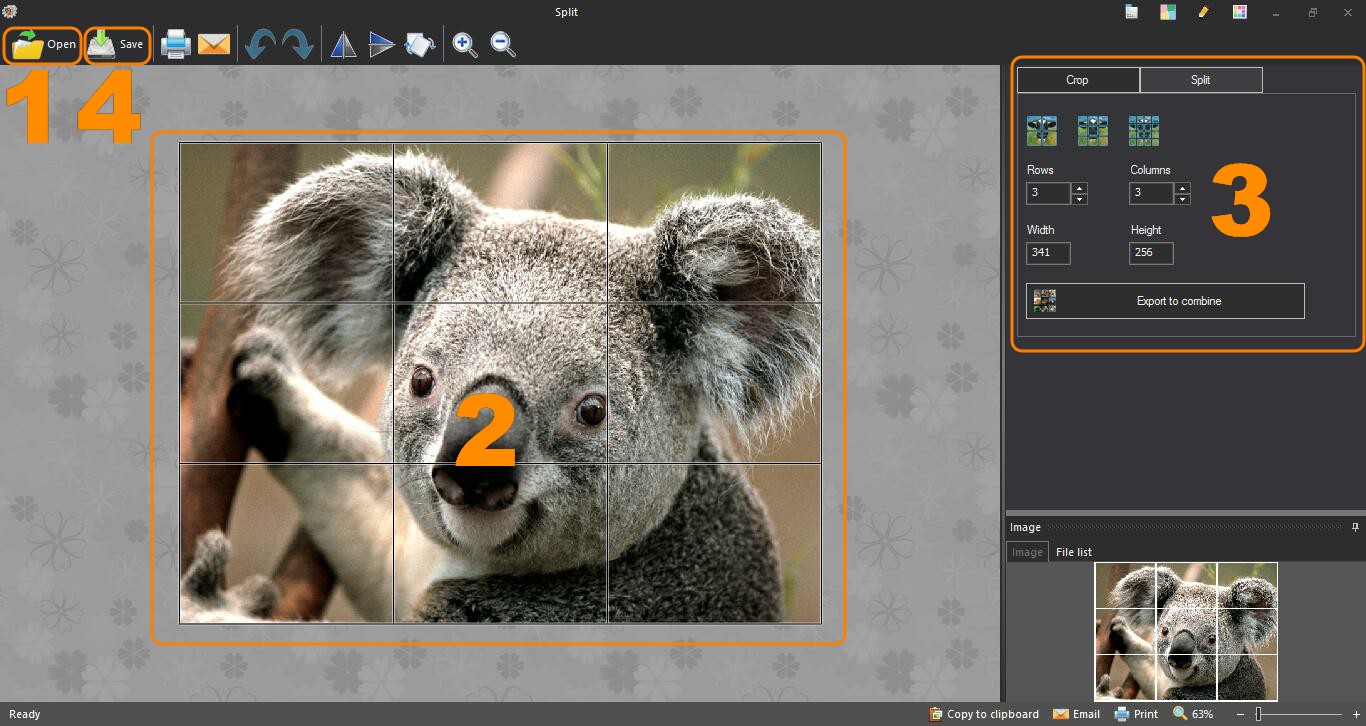
Task: Click the printer icon in the top toolbar
Action: pyautogui.click(x=176, y=45)
